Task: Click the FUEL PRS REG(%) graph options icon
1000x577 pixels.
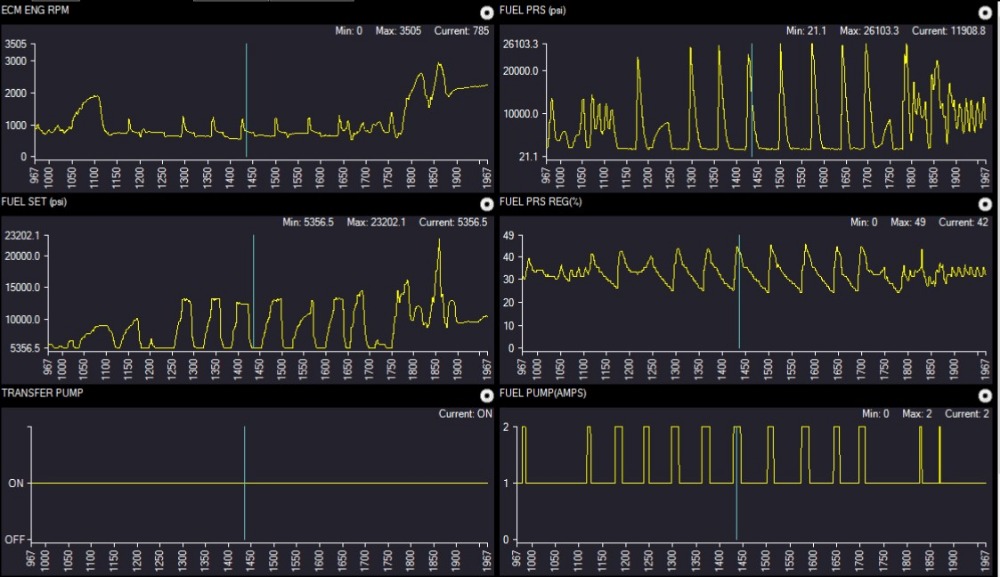Action: [985, 203]
